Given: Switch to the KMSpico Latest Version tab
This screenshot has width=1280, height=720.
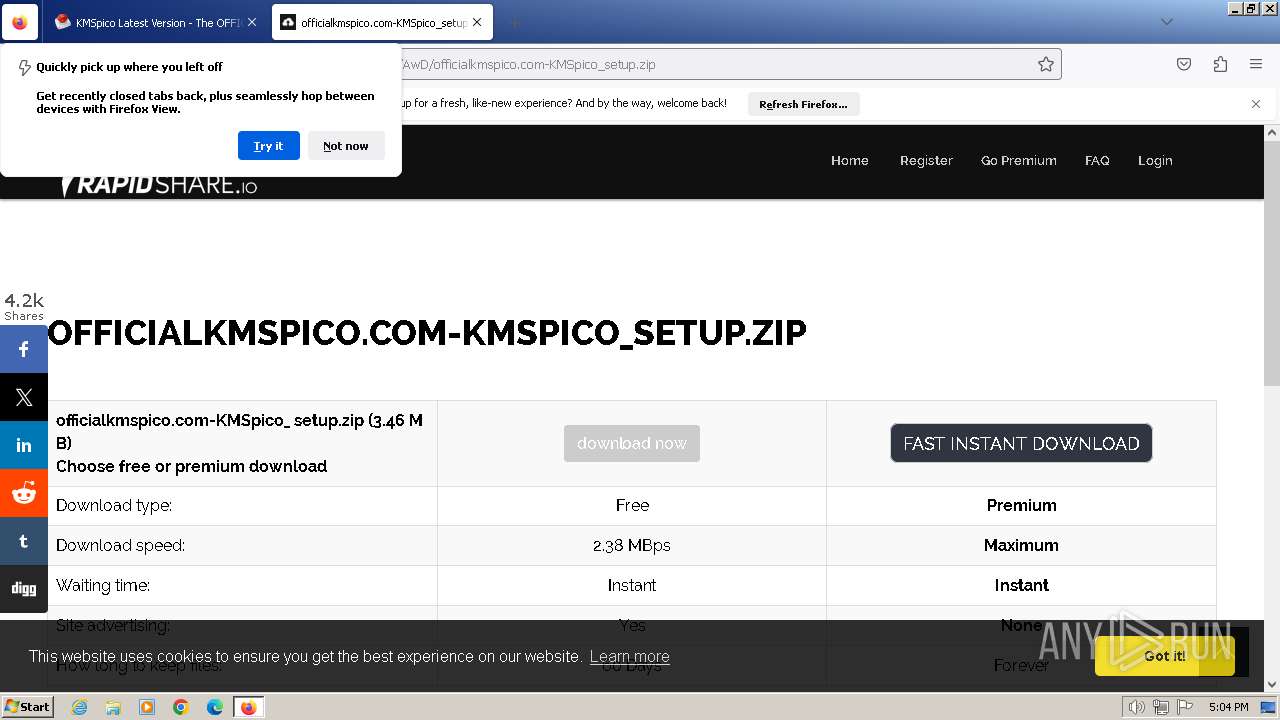Looking at the screenshot, I should pyautogui.click(x=148, y=22).
